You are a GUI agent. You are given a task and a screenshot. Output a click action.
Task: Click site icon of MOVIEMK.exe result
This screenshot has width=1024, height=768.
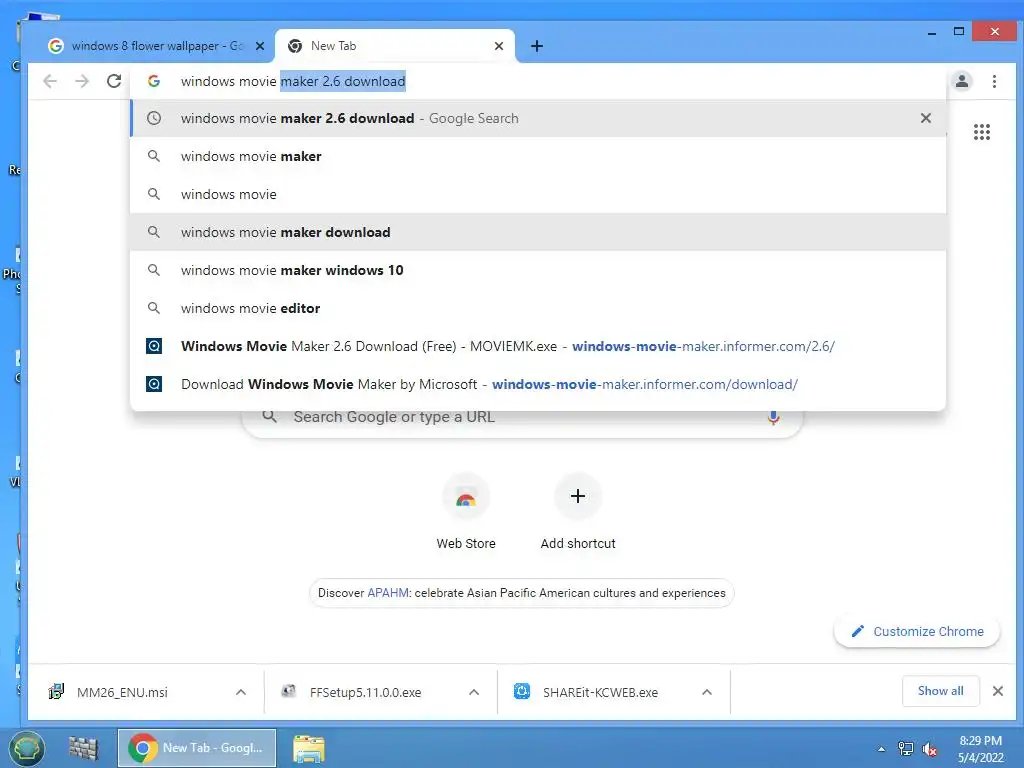pos(153,346)
